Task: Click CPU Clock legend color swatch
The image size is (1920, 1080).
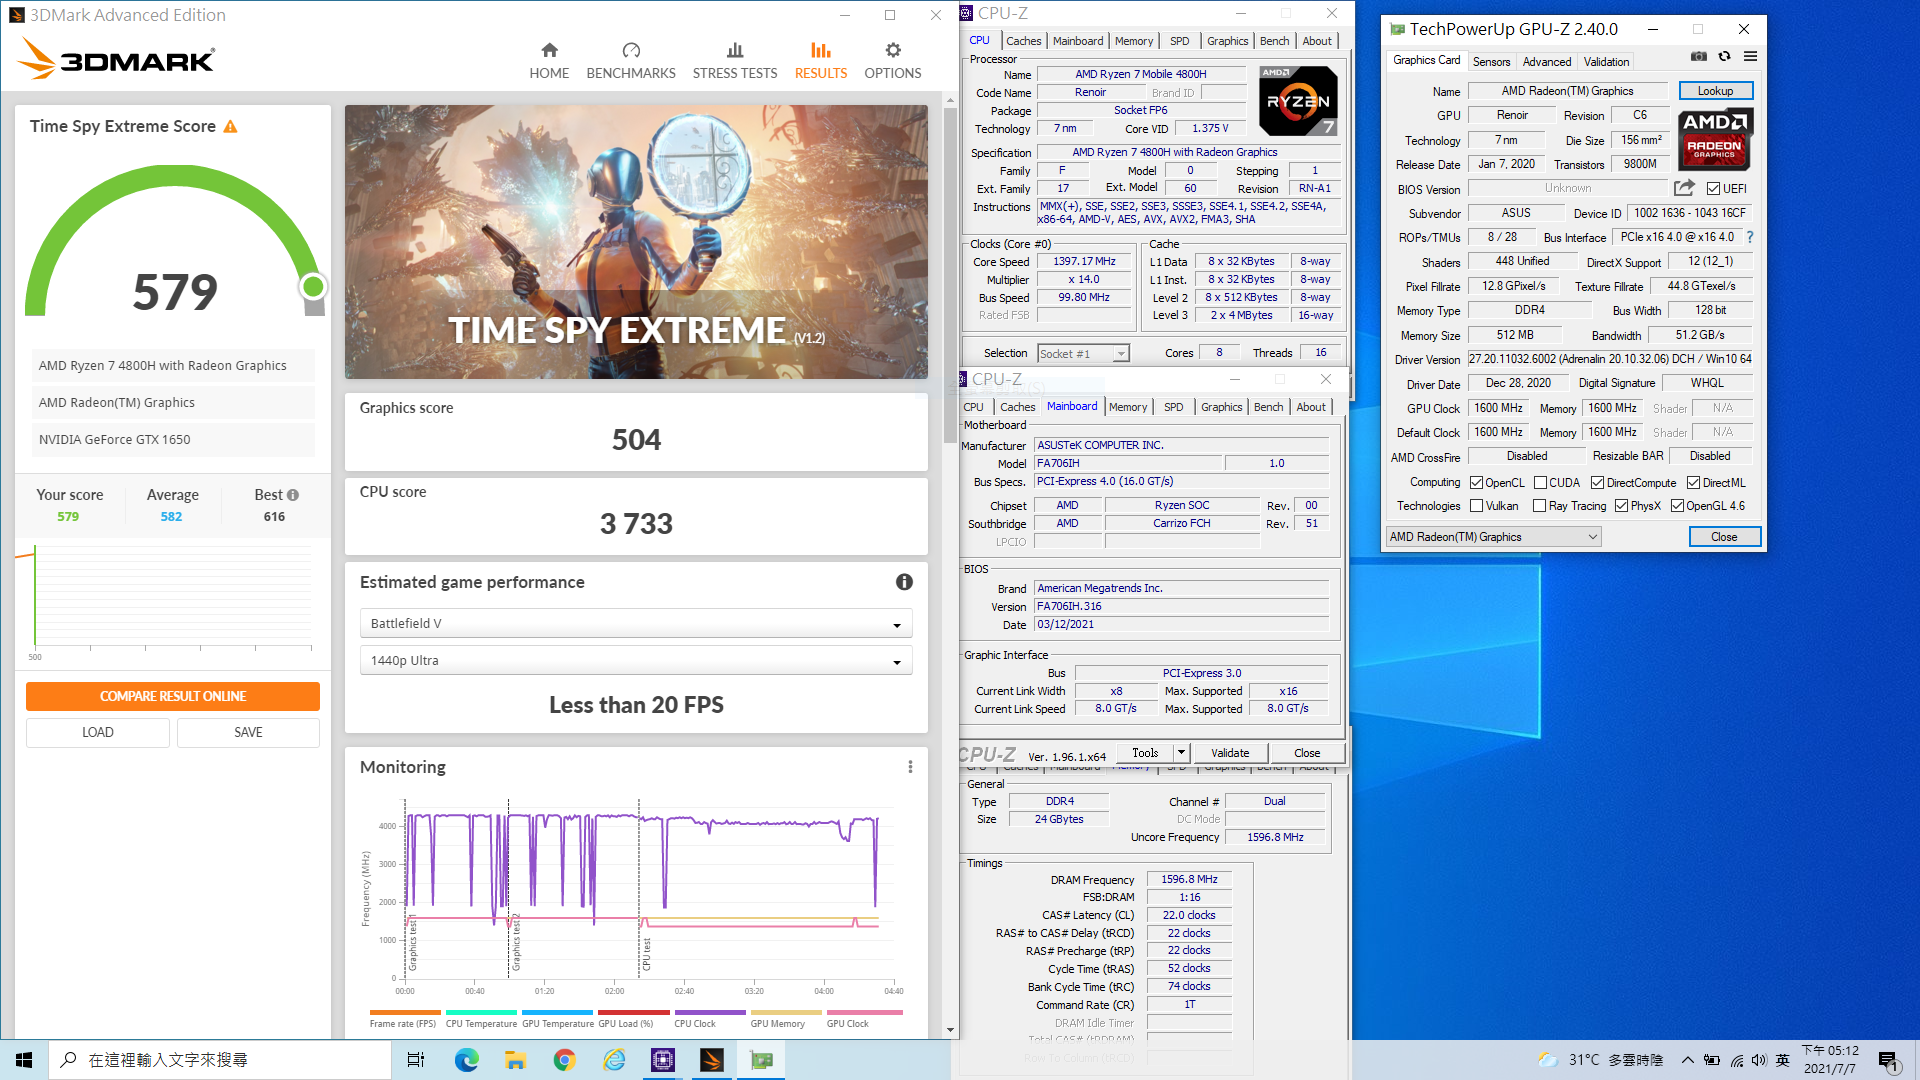Action: click(710, 1013)
